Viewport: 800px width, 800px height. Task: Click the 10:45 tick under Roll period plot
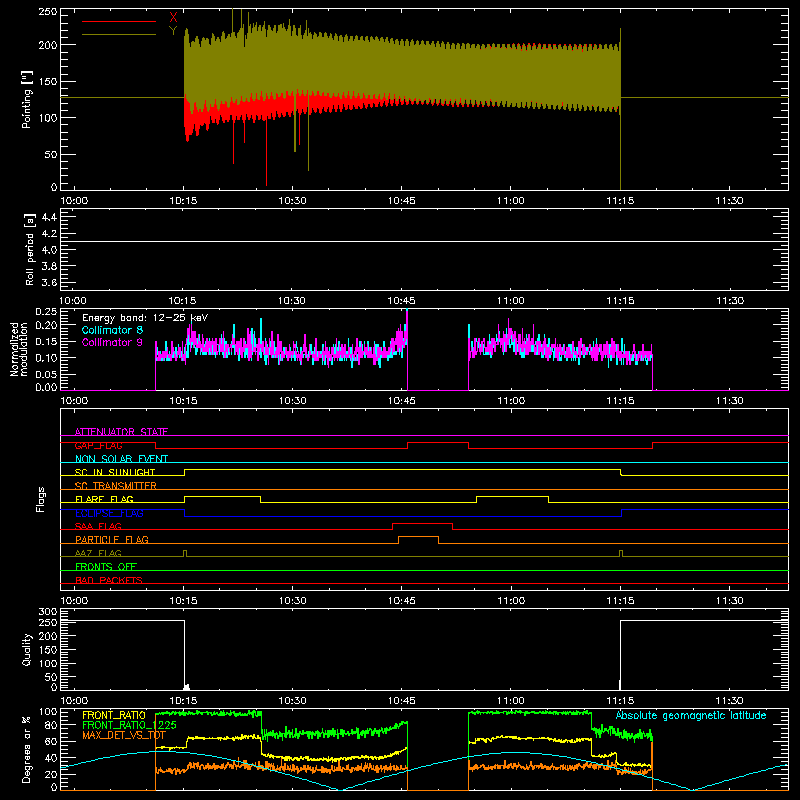[402, 301]
